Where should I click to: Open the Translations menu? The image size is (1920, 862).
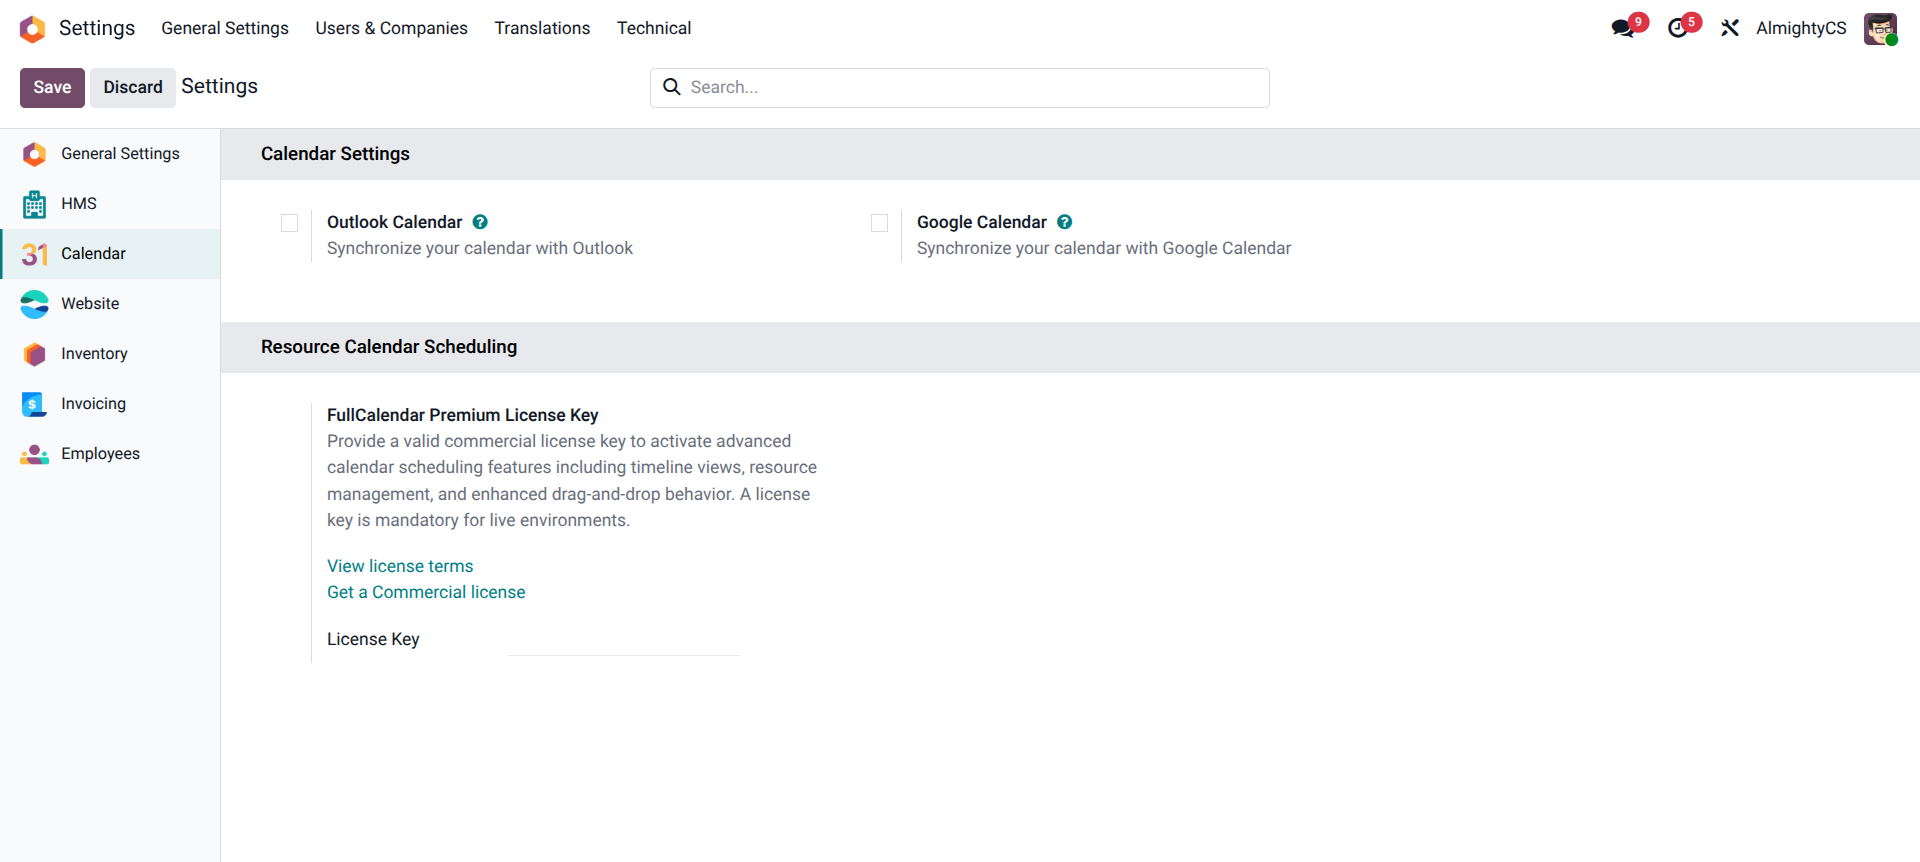(542, 28)
